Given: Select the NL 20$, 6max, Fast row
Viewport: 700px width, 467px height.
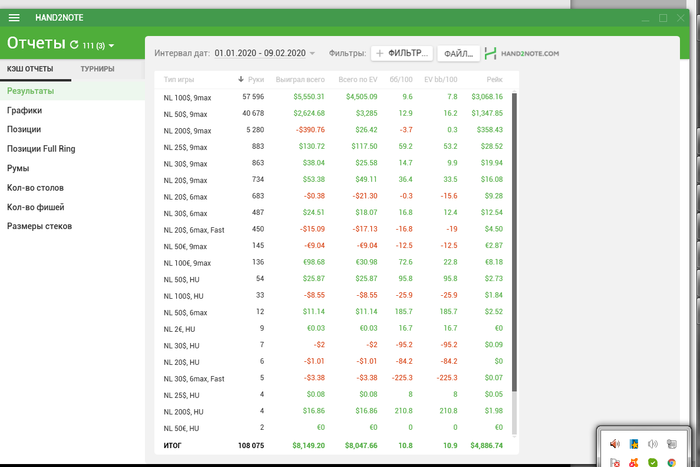Looking at the screenshot, I should (333, 229).
